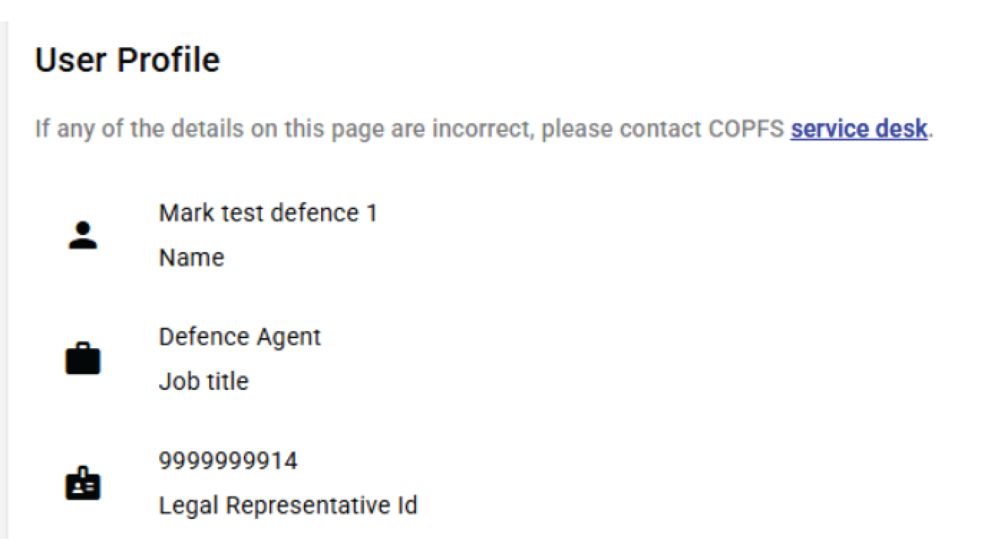Screen dimensions: 1000x560
Task: Open the service desk link
Action: click(858, 129)
